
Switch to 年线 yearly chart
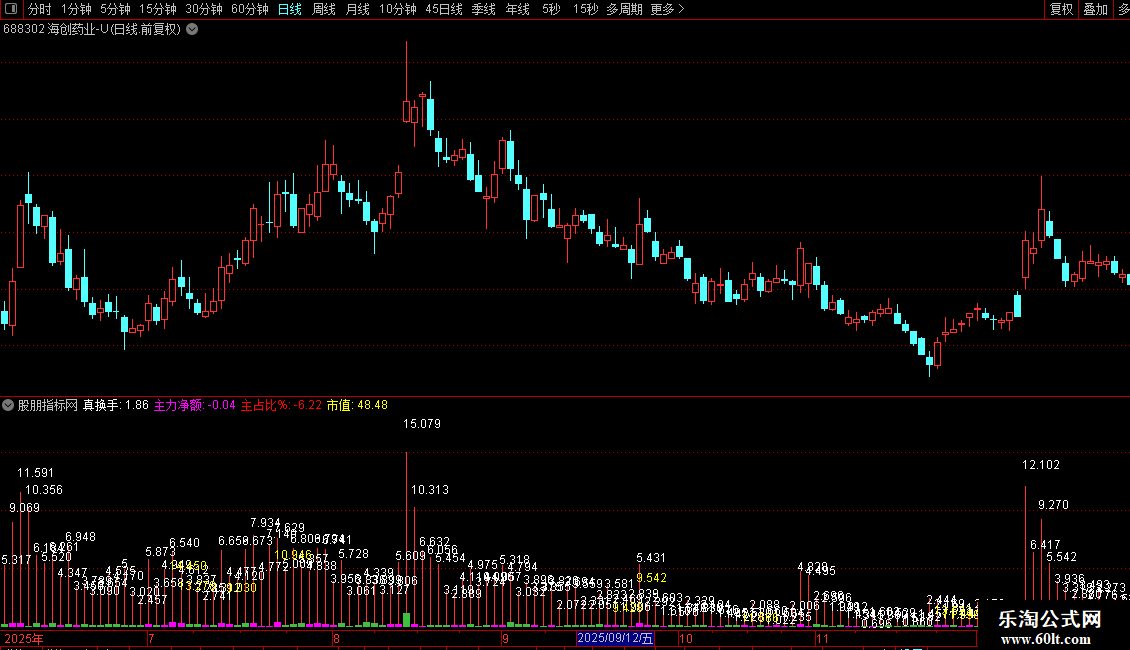pos(517,9)
